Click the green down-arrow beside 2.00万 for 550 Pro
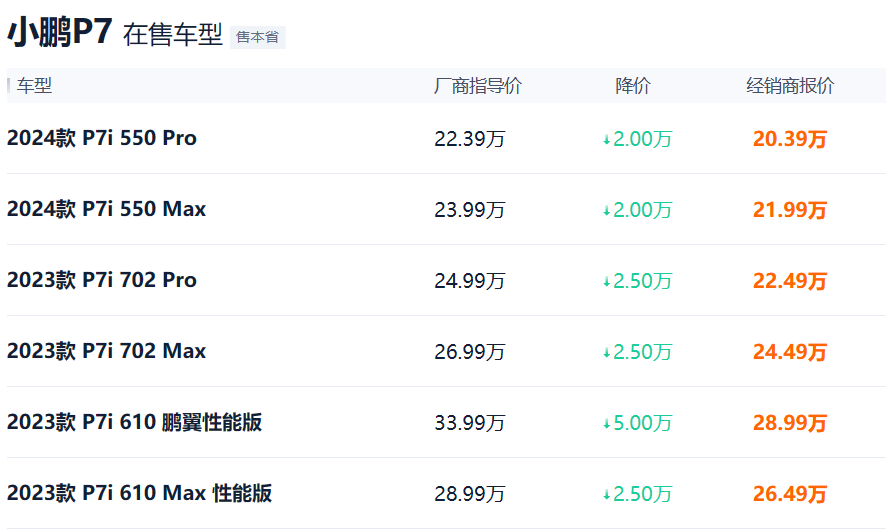The width and height of the screenshot is (886, 529). [606, 140]
